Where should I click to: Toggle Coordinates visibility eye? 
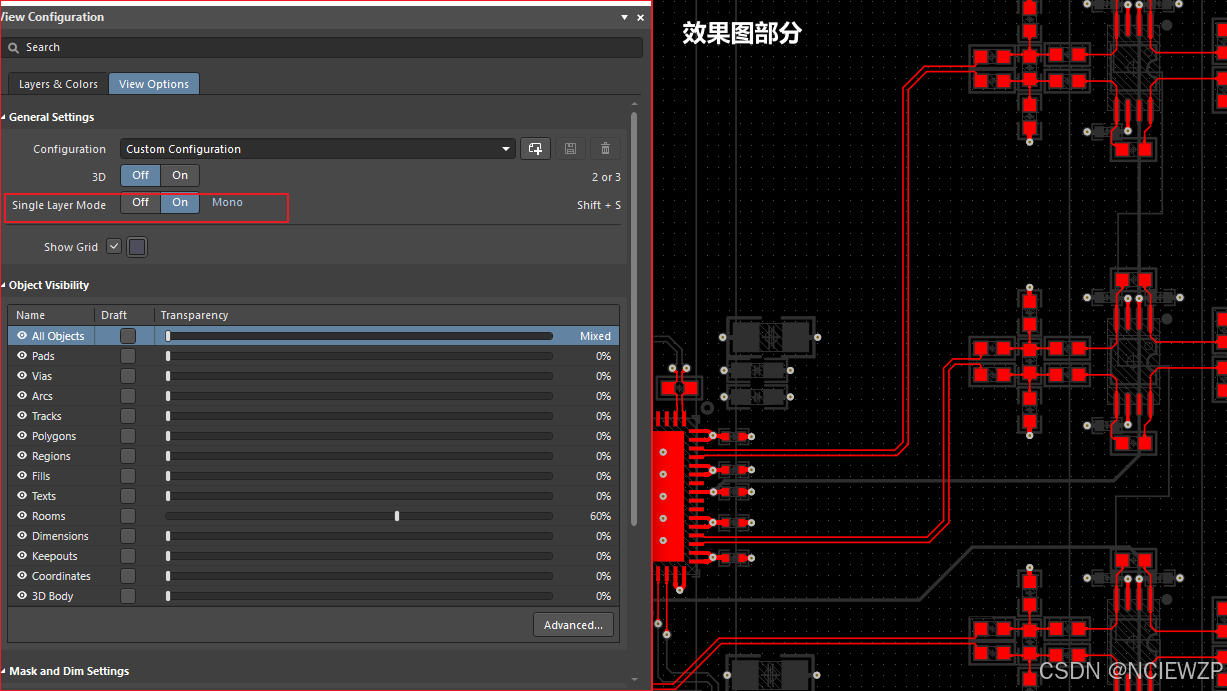[x=22, y=576]
